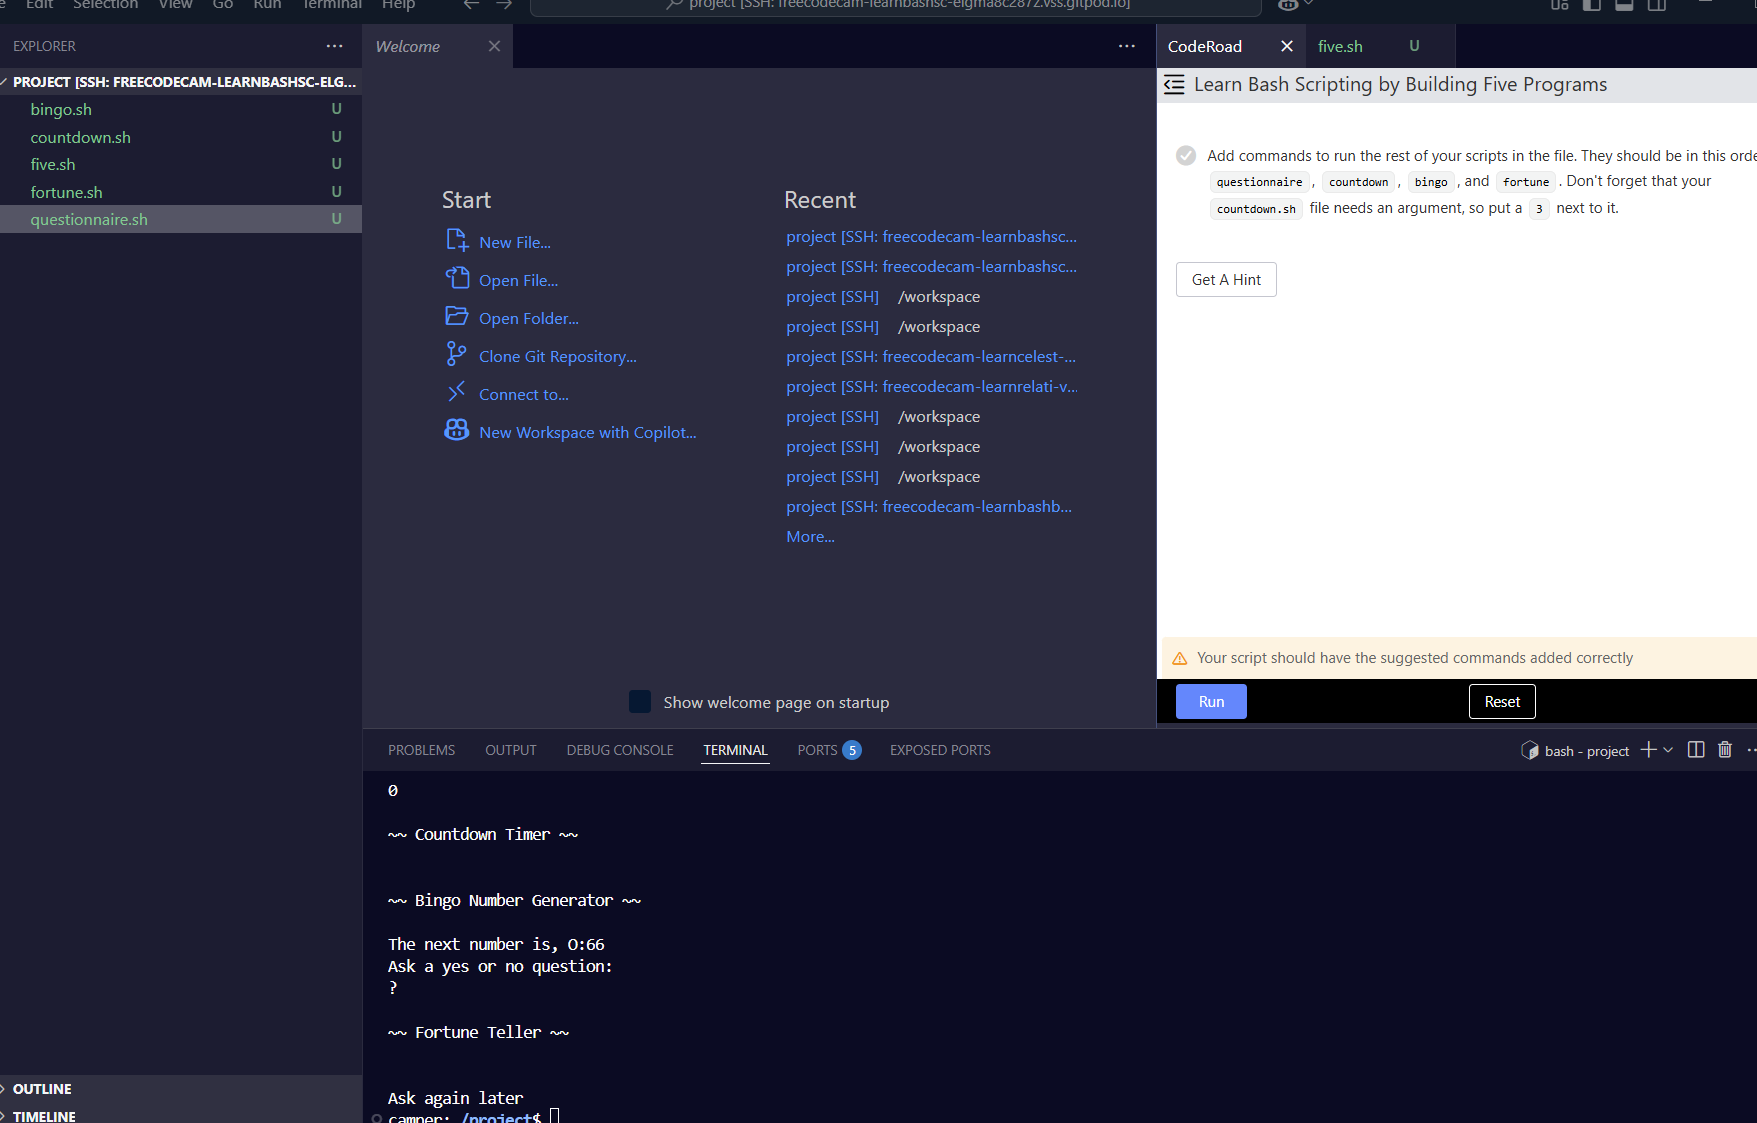Click the New File... link
The image size is (1757, 1123).
pyautogui.click(x=515, y=242)
